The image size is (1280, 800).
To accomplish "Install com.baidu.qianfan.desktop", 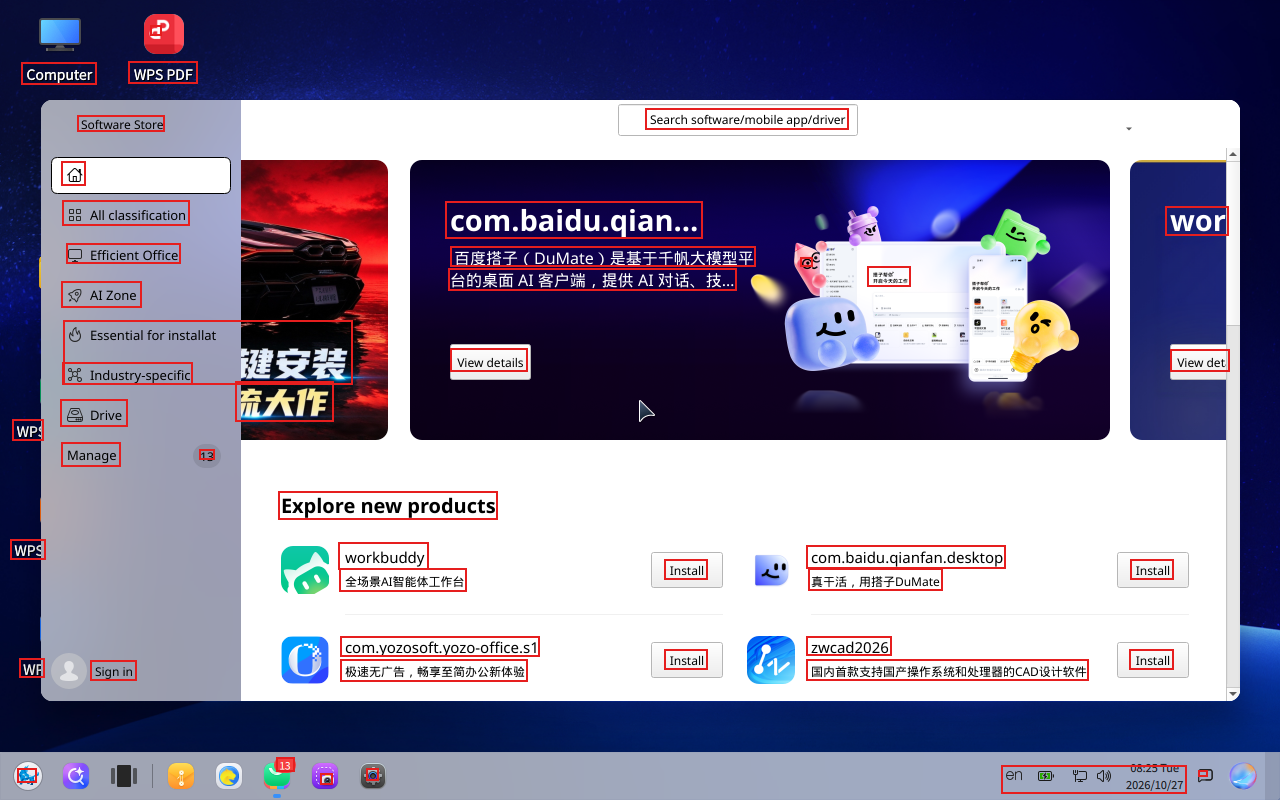I will pos(1153,570).
